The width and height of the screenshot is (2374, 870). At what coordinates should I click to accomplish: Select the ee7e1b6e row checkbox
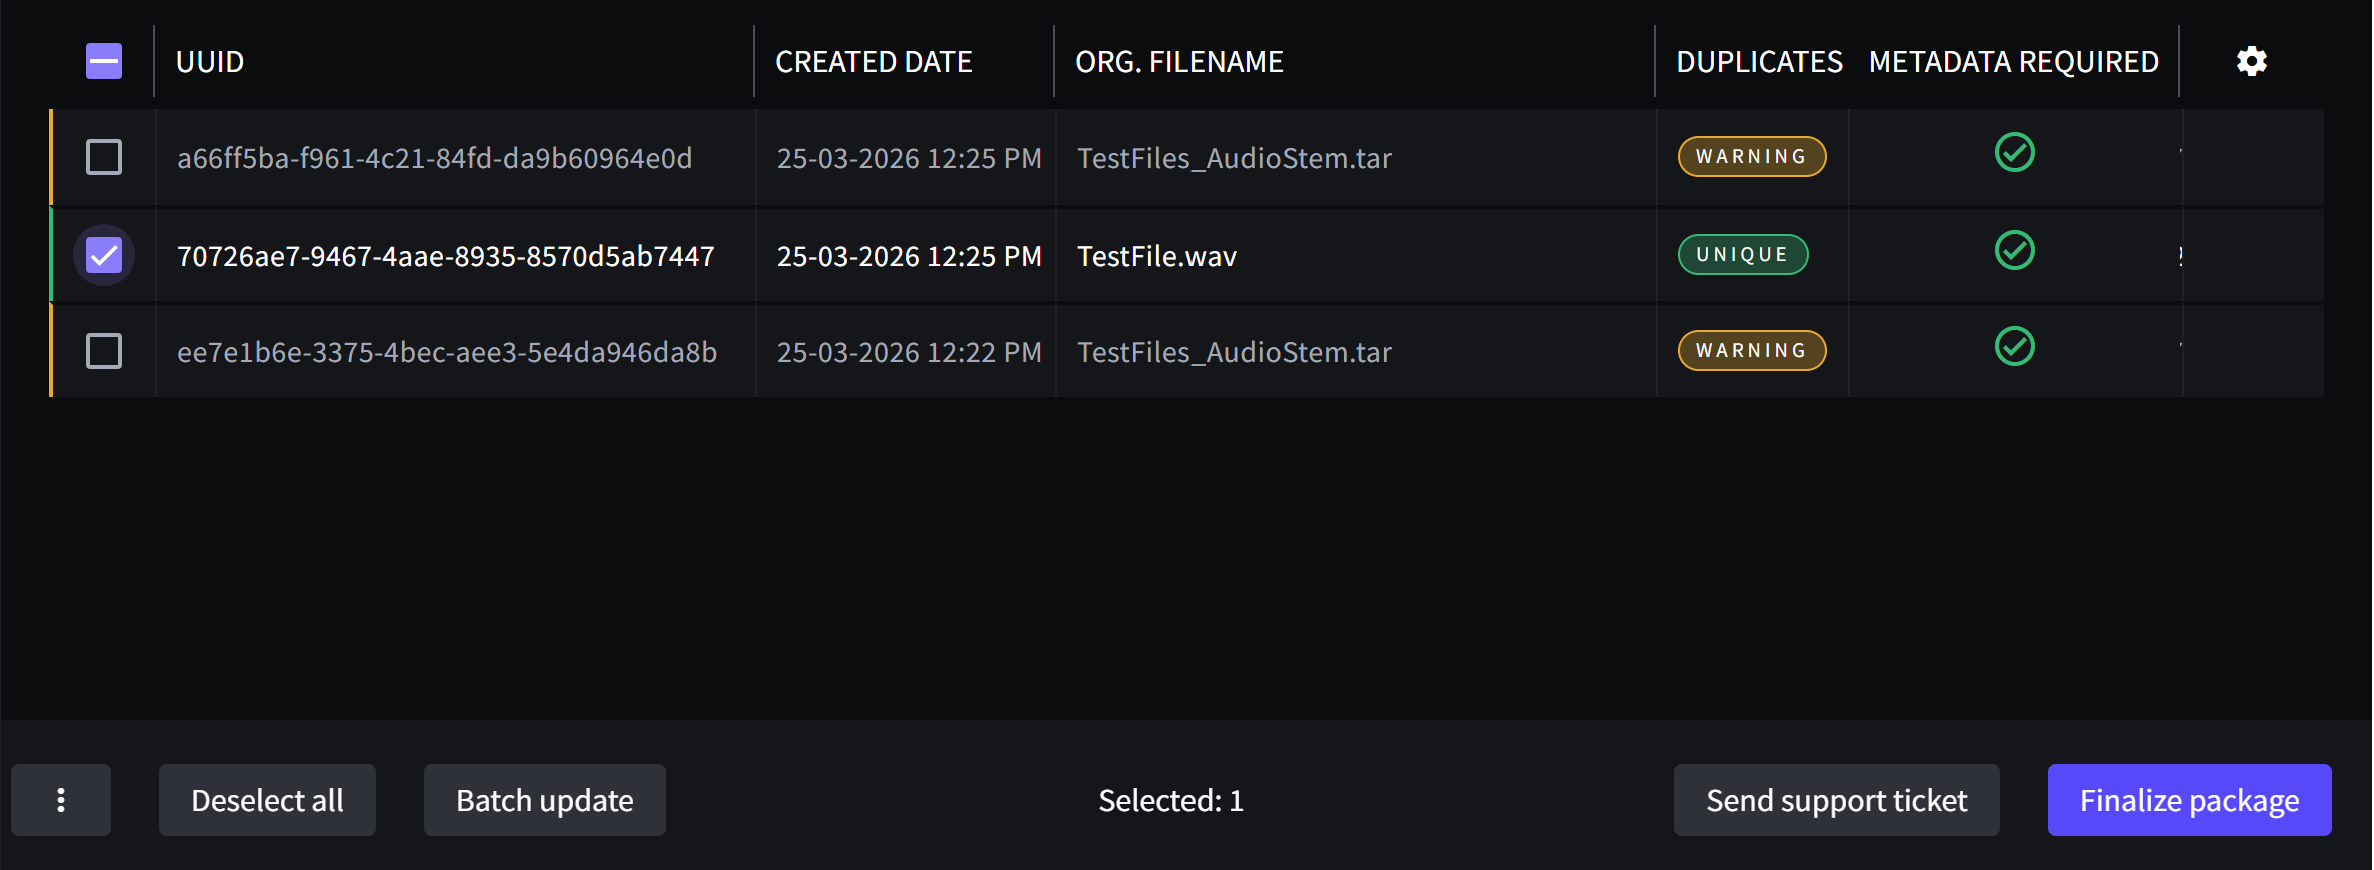104,351
